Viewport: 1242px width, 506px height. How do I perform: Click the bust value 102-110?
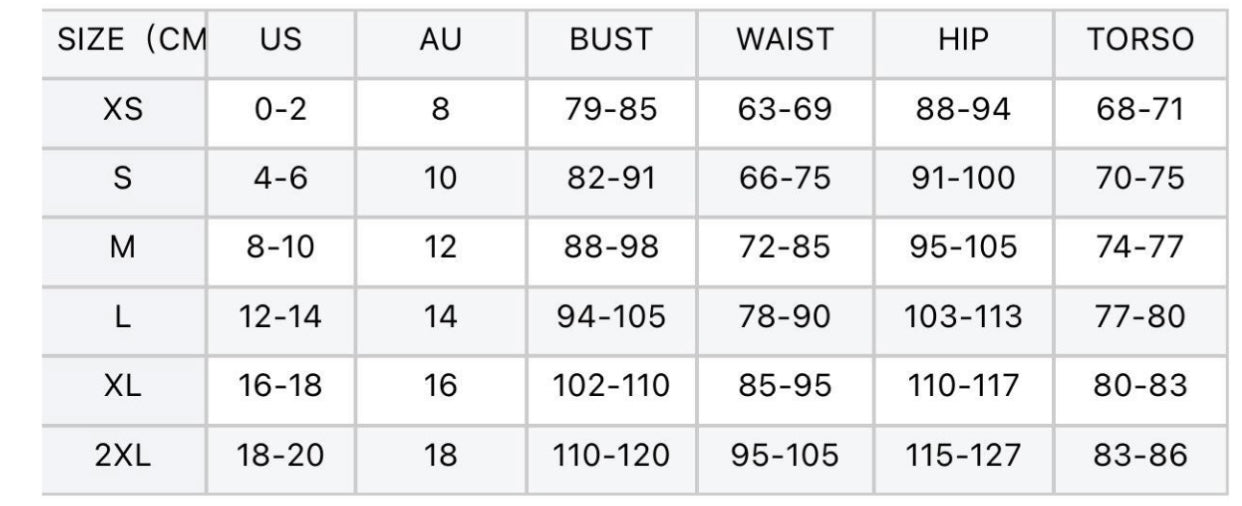click(x=610, y=386)
